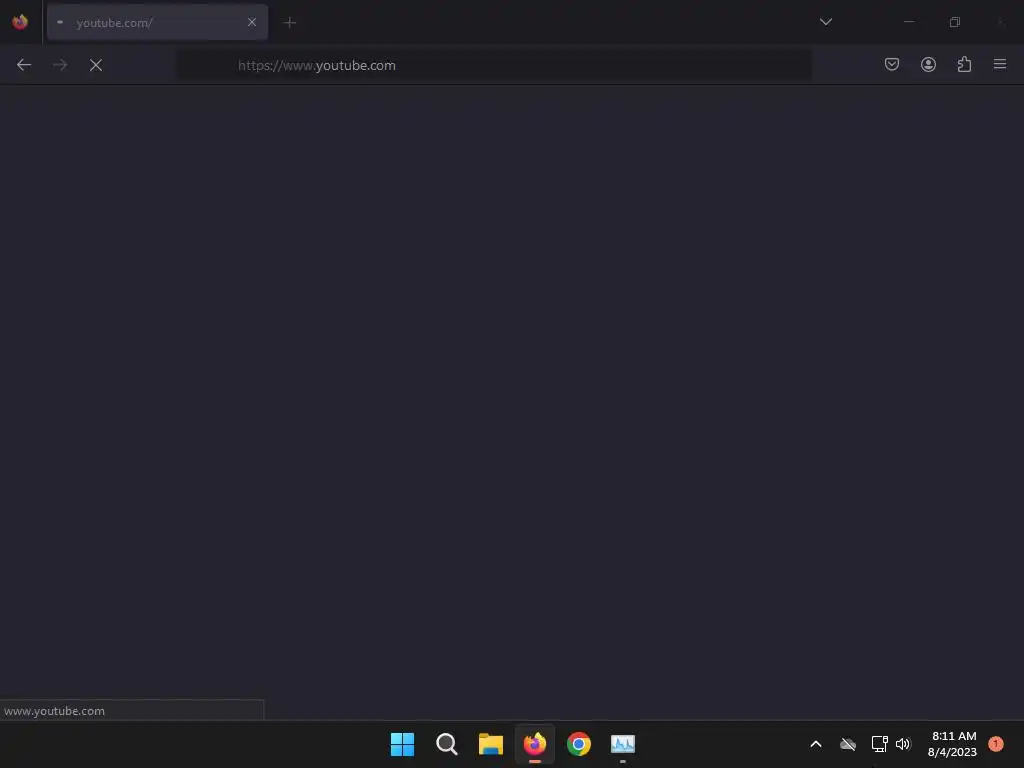Expand the list all tabs dropdown
The image size is (1024, 768).
[825, 22]
